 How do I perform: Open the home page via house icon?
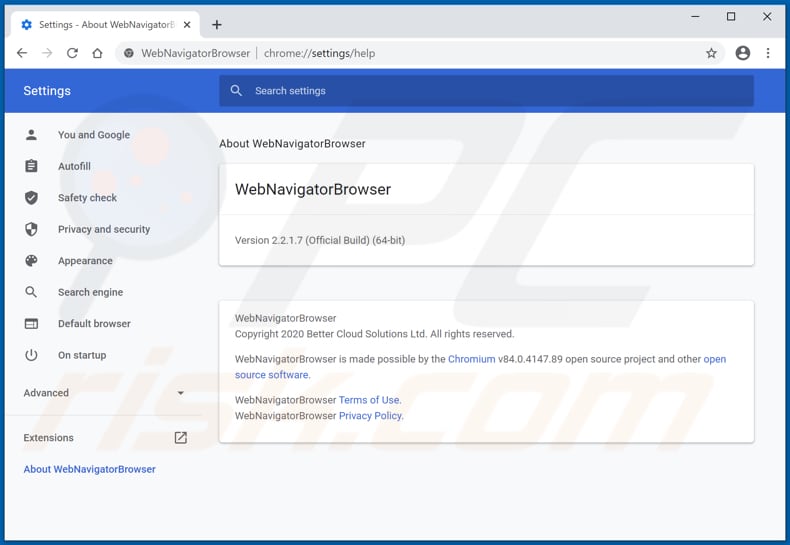coord(97,53)
